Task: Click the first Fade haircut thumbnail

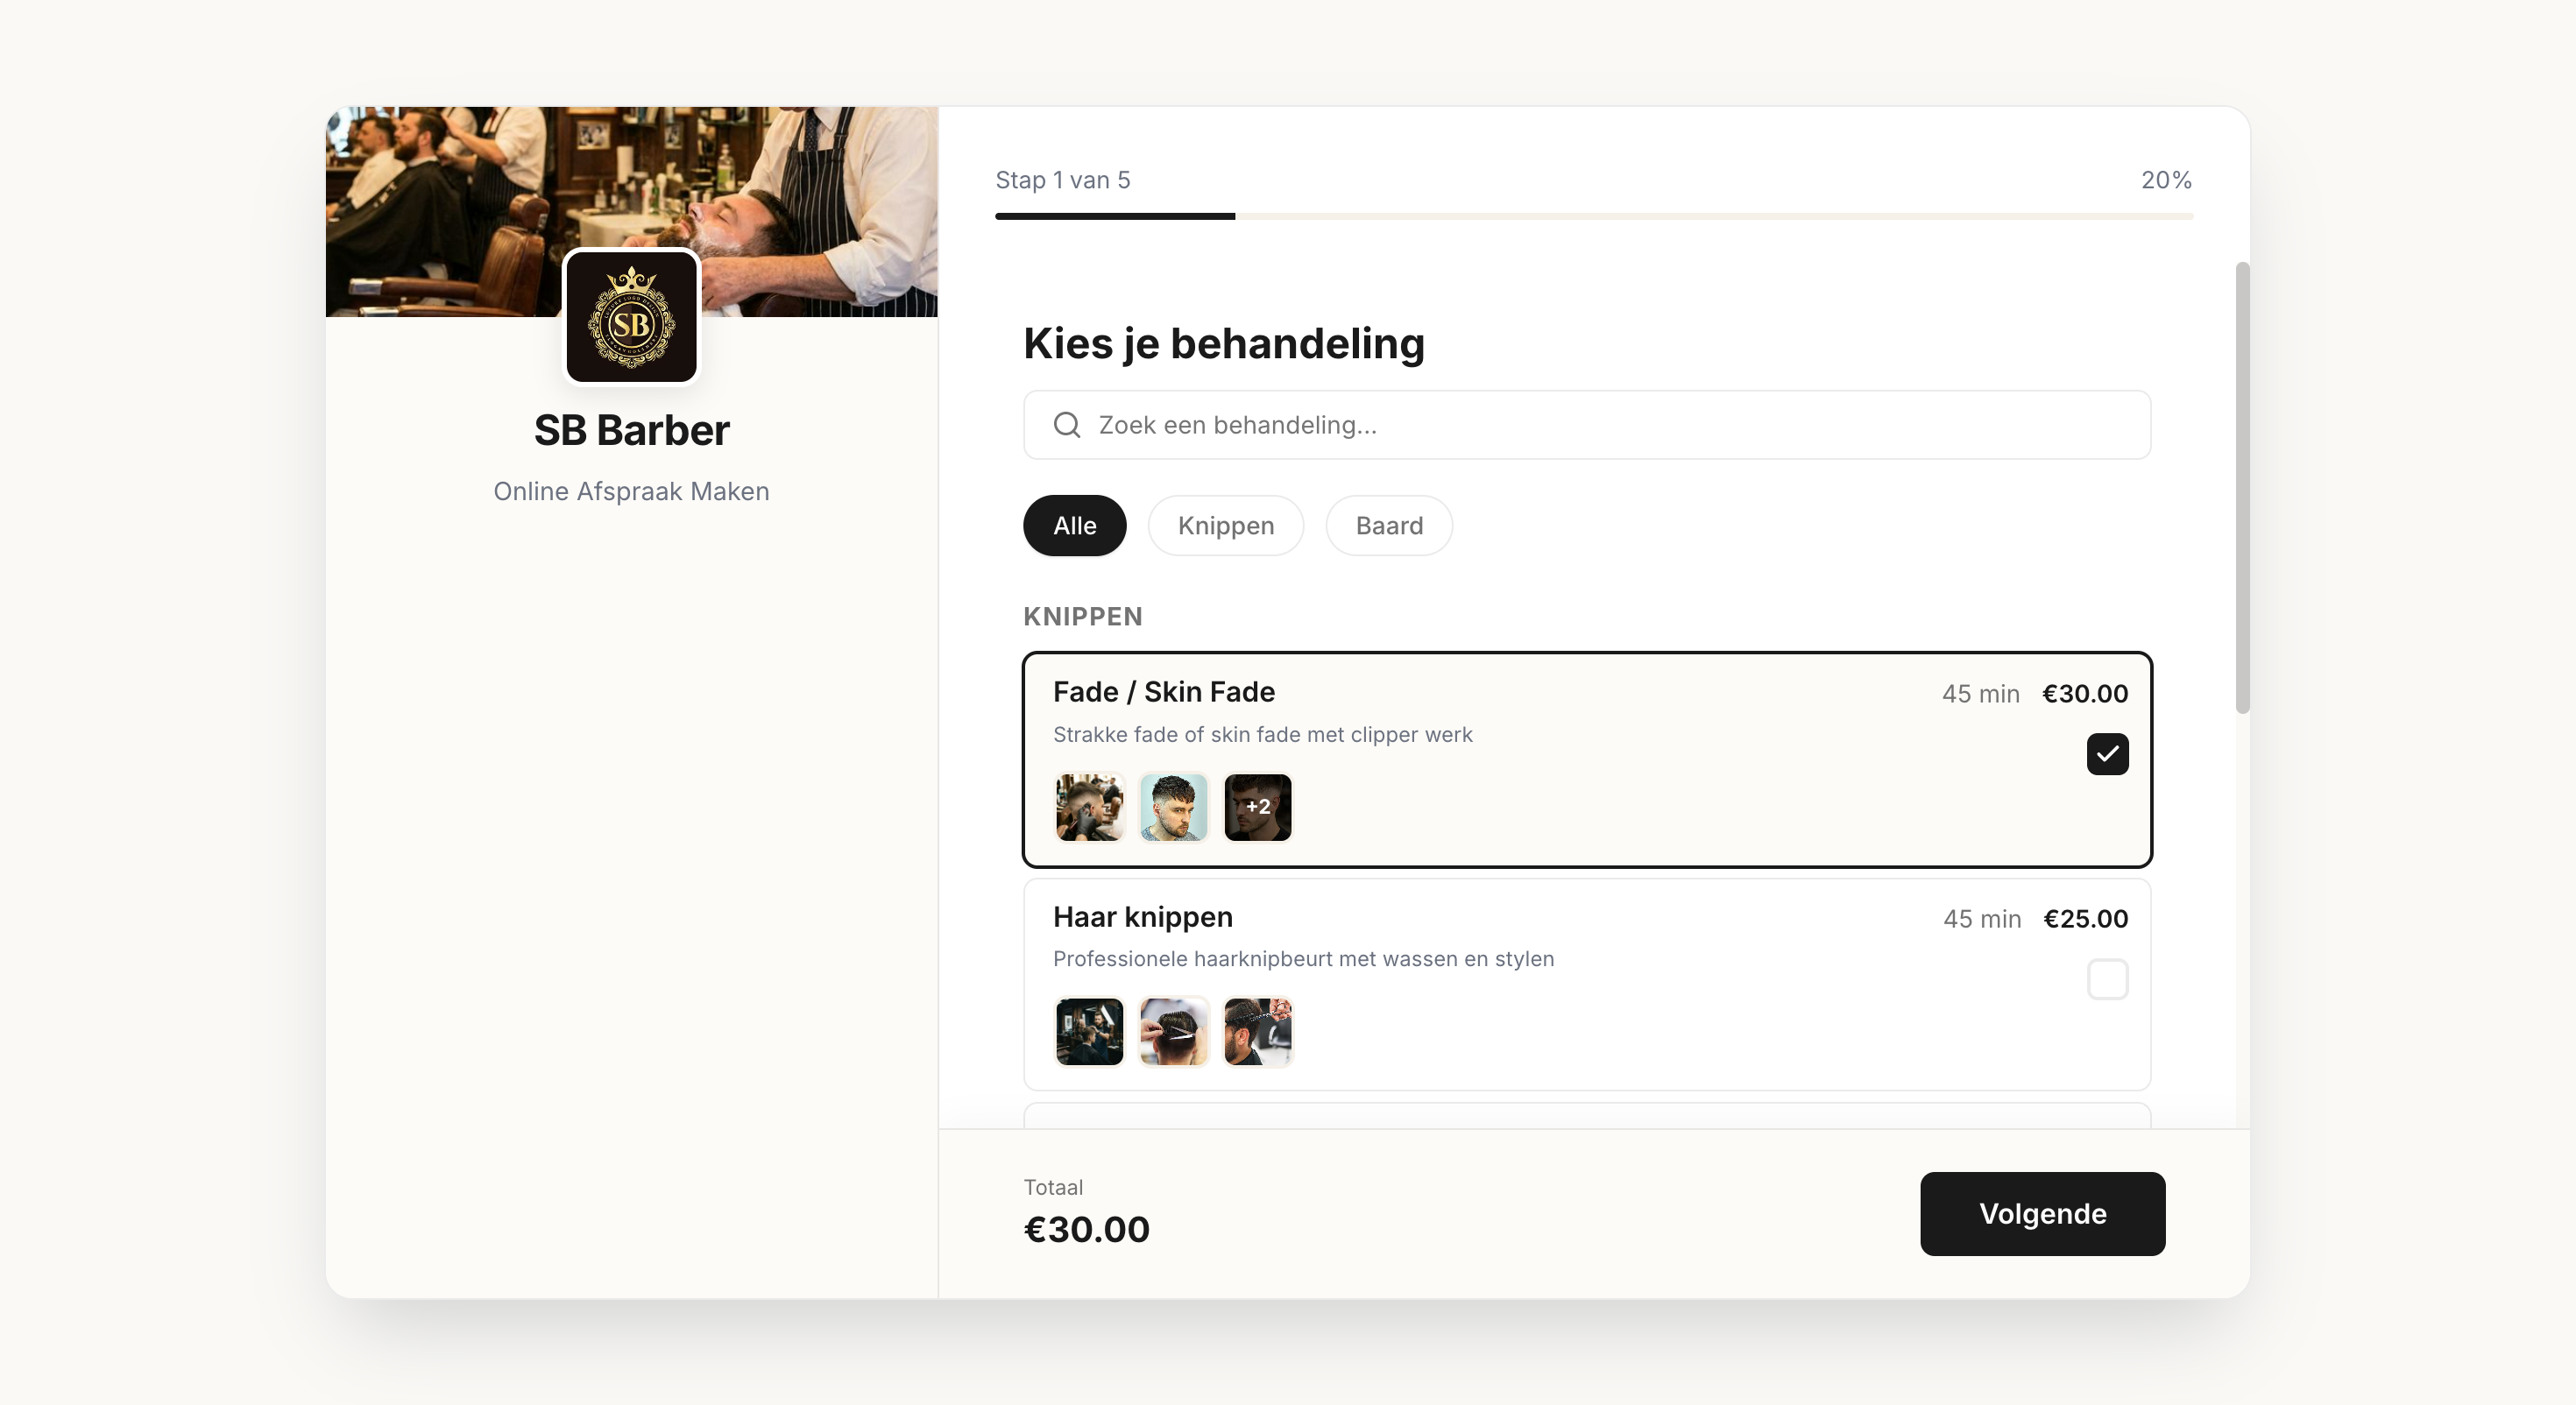Action: tap(1089, 807)
